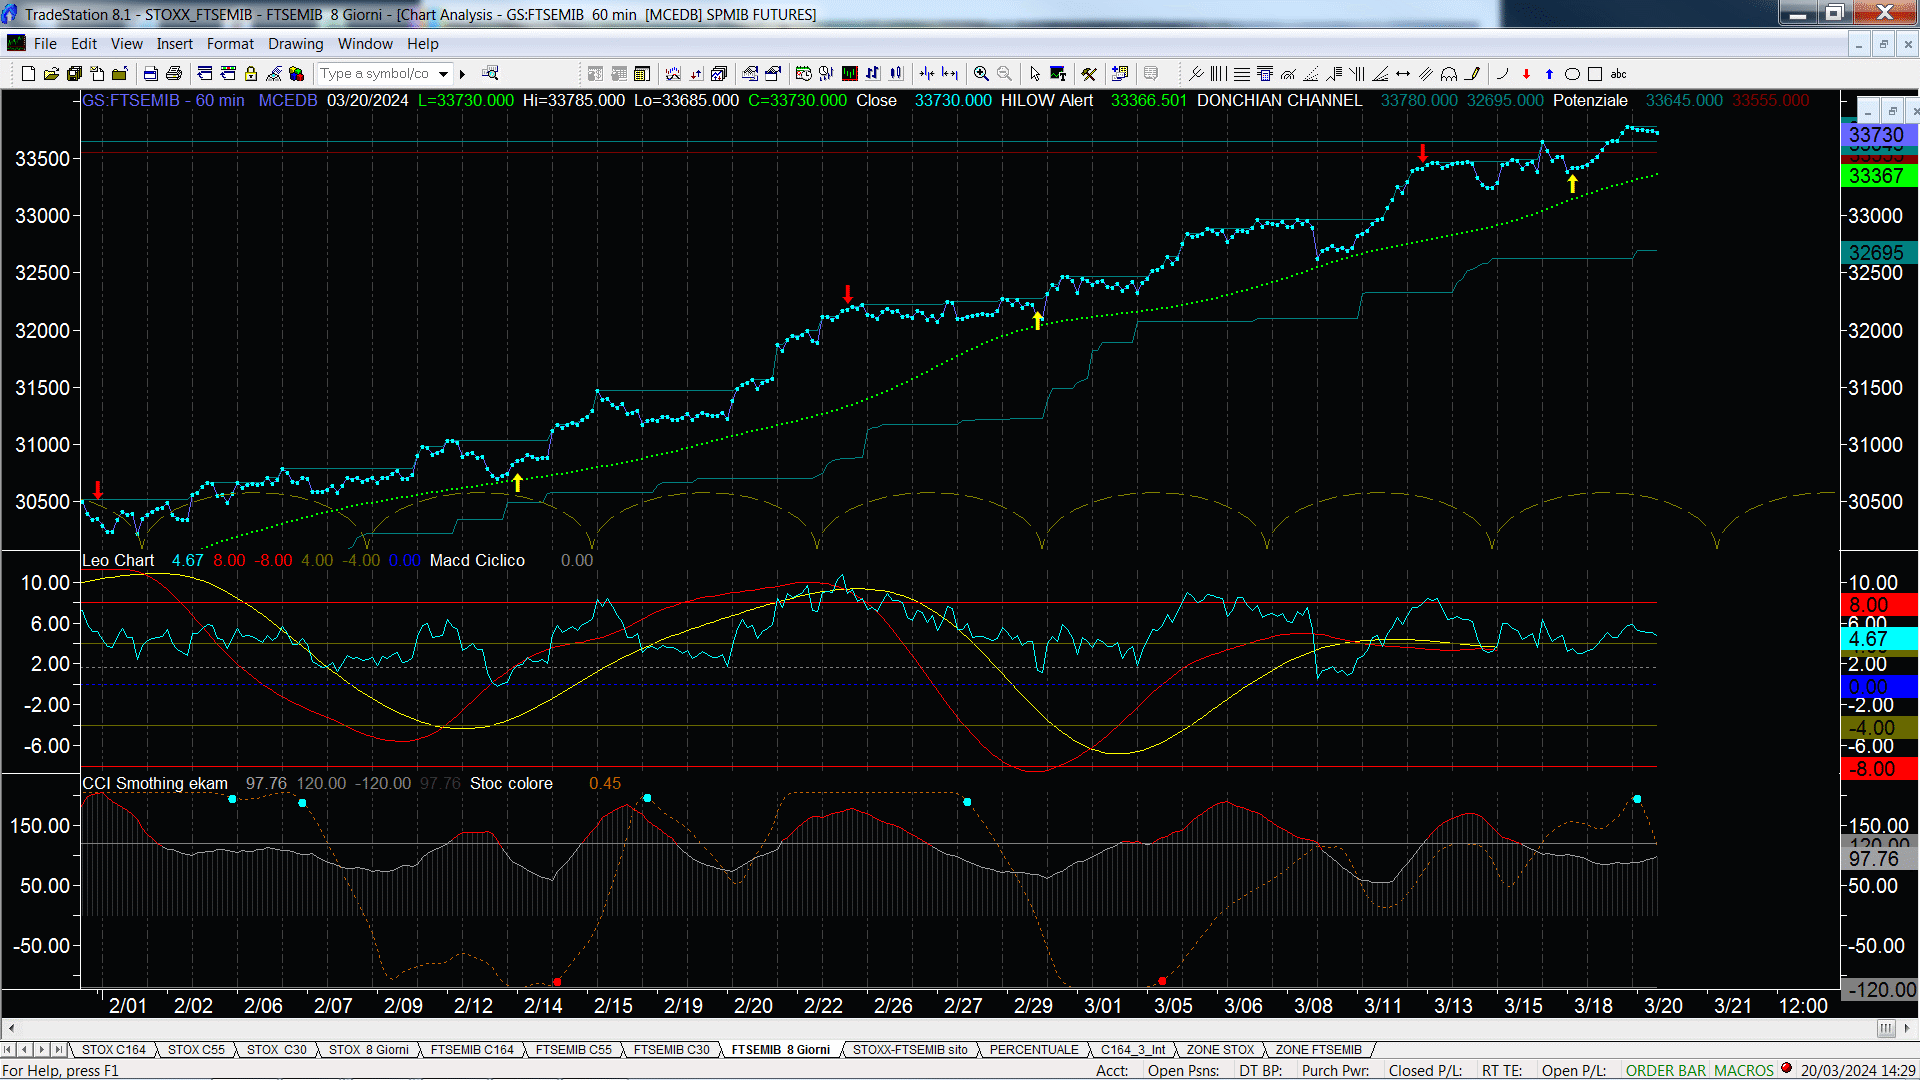
Task: Open the Insert menu
Action: coord(175,44)
